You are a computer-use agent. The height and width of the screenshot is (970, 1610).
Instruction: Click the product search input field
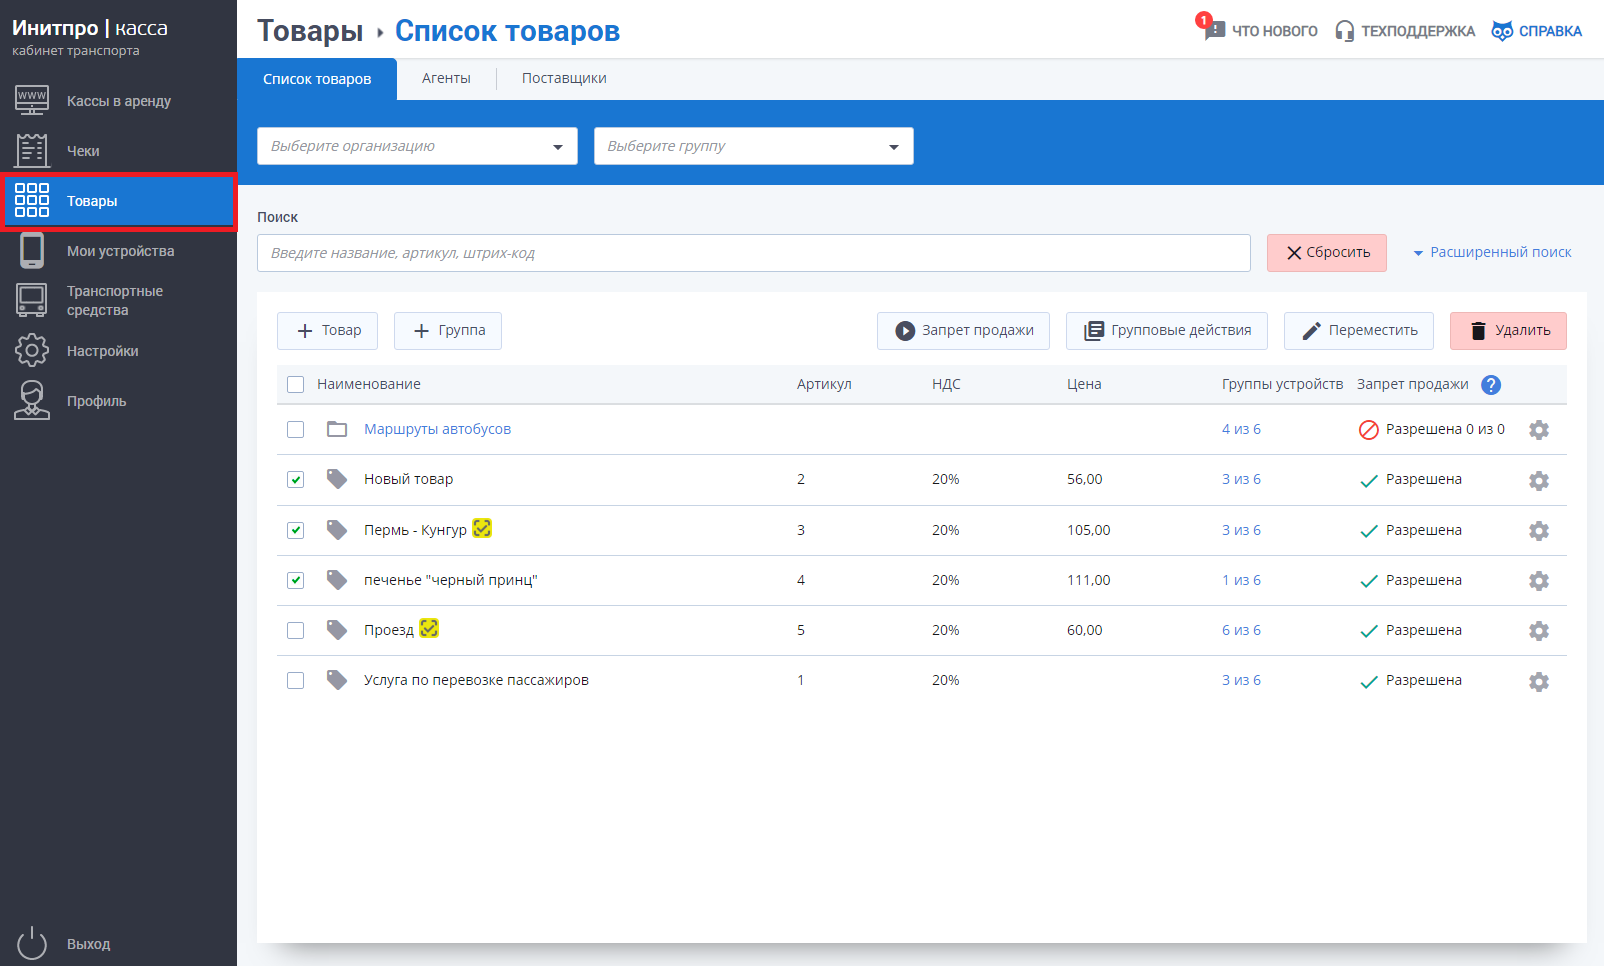752,253
